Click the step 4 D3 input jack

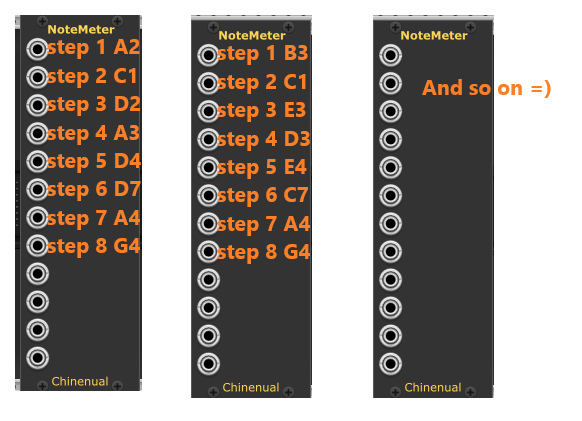[208, 140]
